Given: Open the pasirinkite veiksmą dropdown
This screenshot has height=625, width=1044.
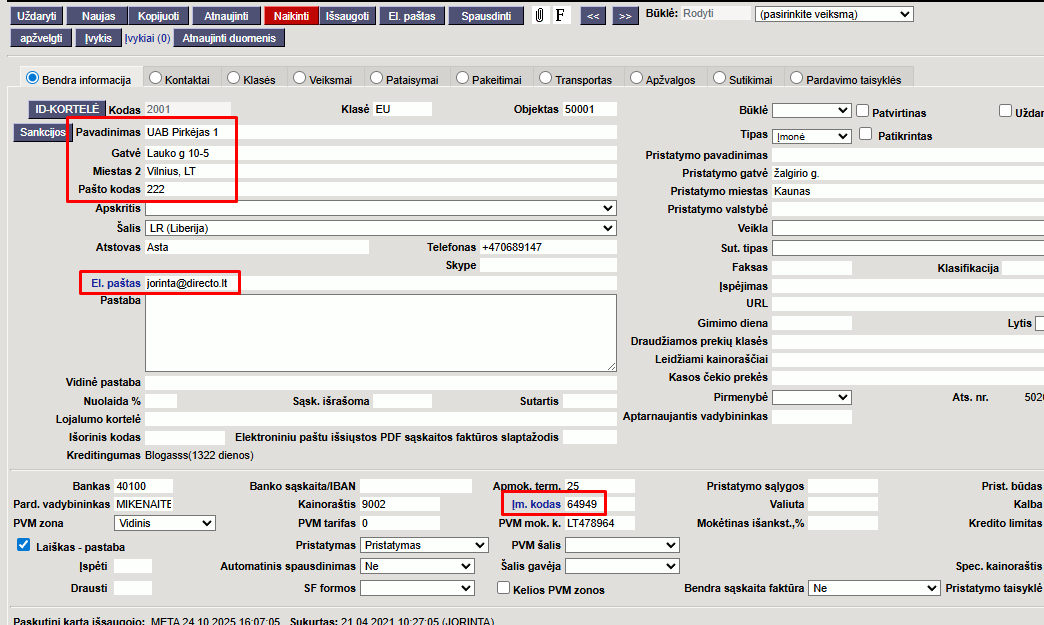Looking at the screenshot, I should coord(834,15).
